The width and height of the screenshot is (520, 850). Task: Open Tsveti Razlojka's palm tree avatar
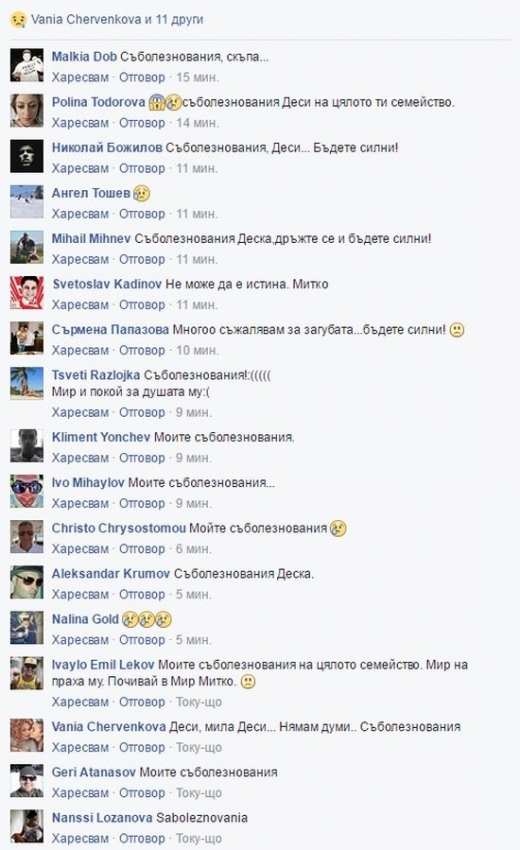(x=27, y=384)
